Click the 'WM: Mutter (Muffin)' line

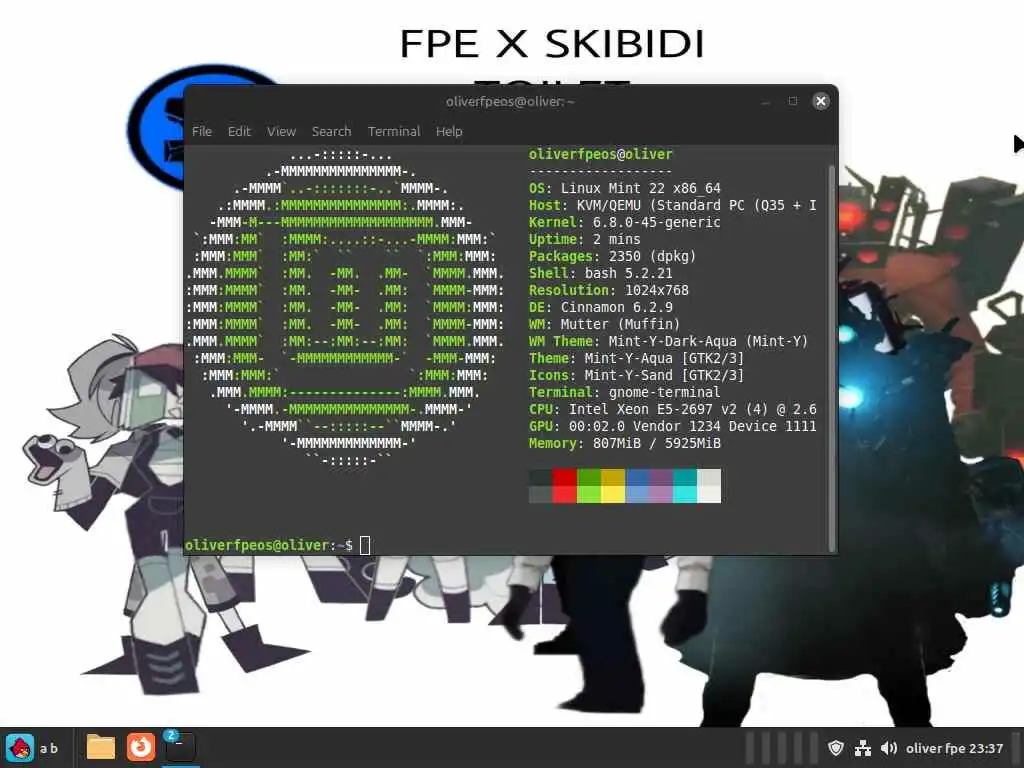coord(604,324)
